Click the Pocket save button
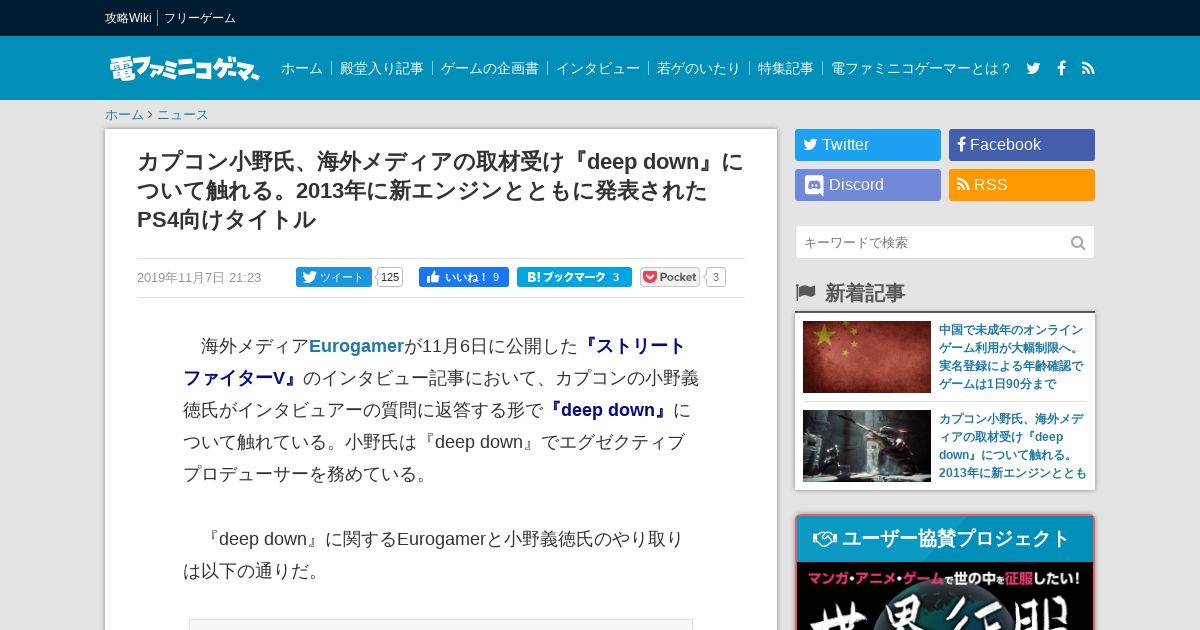Viewport: 1200px width, 630px height. [670, 277]
